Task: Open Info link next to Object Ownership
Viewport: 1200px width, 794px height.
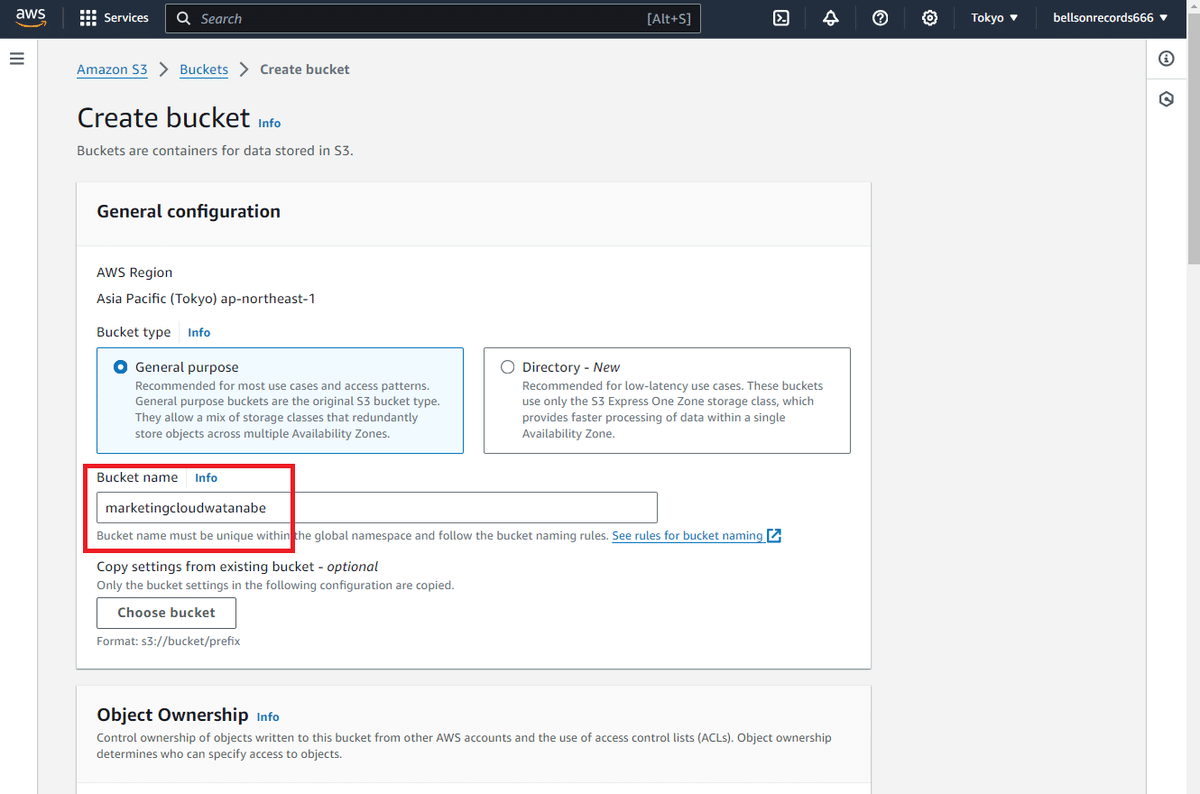Action: click(x=268, y=717)
